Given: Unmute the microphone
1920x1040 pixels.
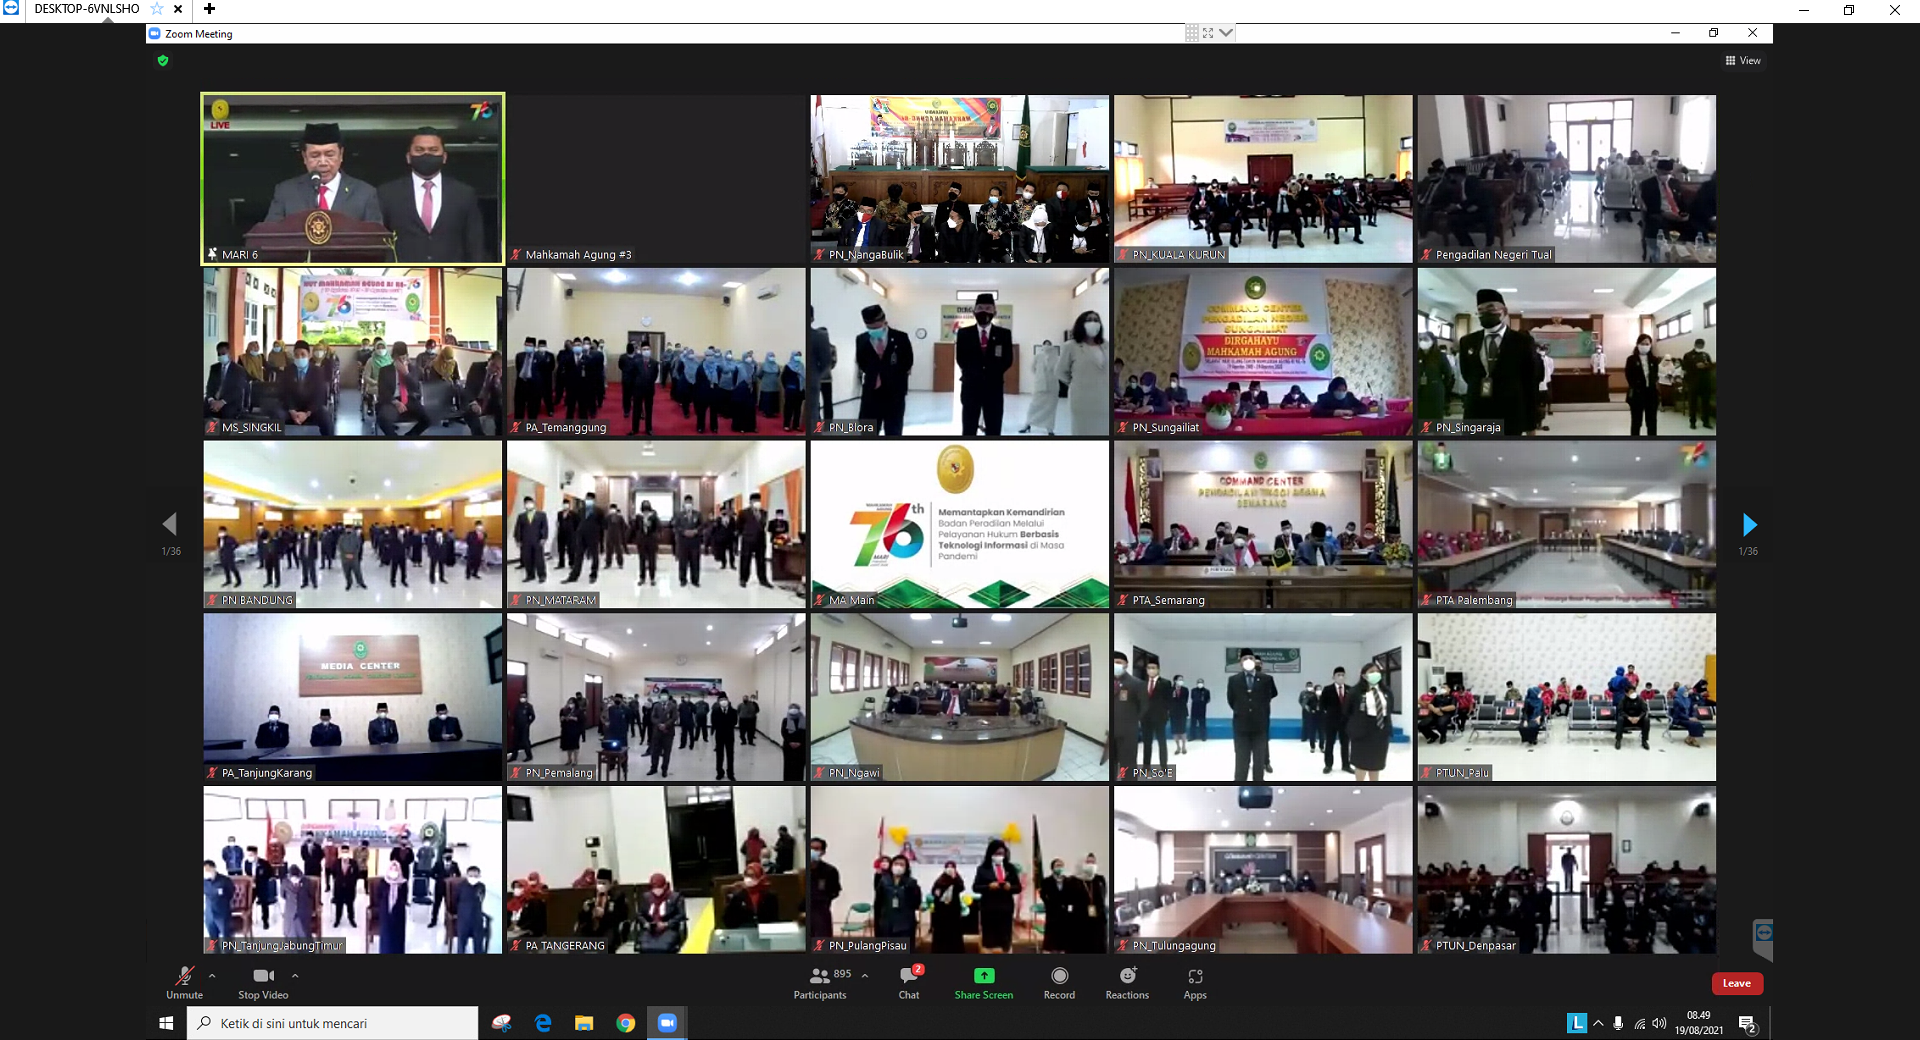Looking at the screenshot, I should tap(184, 982).
